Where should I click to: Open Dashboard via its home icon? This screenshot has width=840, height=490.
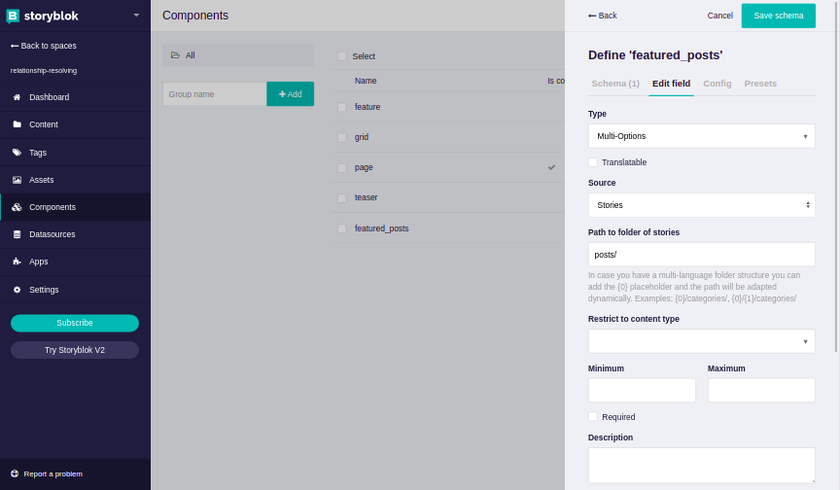tap(17, 97)
